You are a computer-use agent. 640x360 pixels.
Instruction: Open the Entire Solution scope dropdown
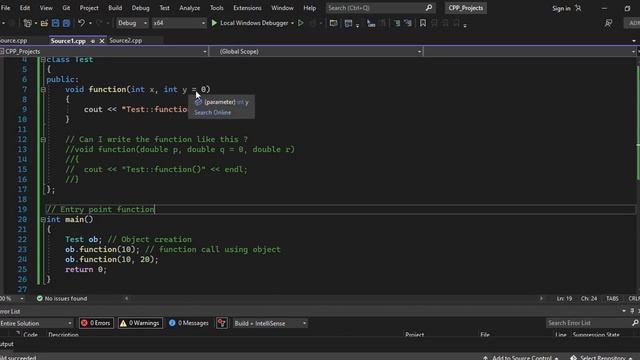tap(36, 323)
